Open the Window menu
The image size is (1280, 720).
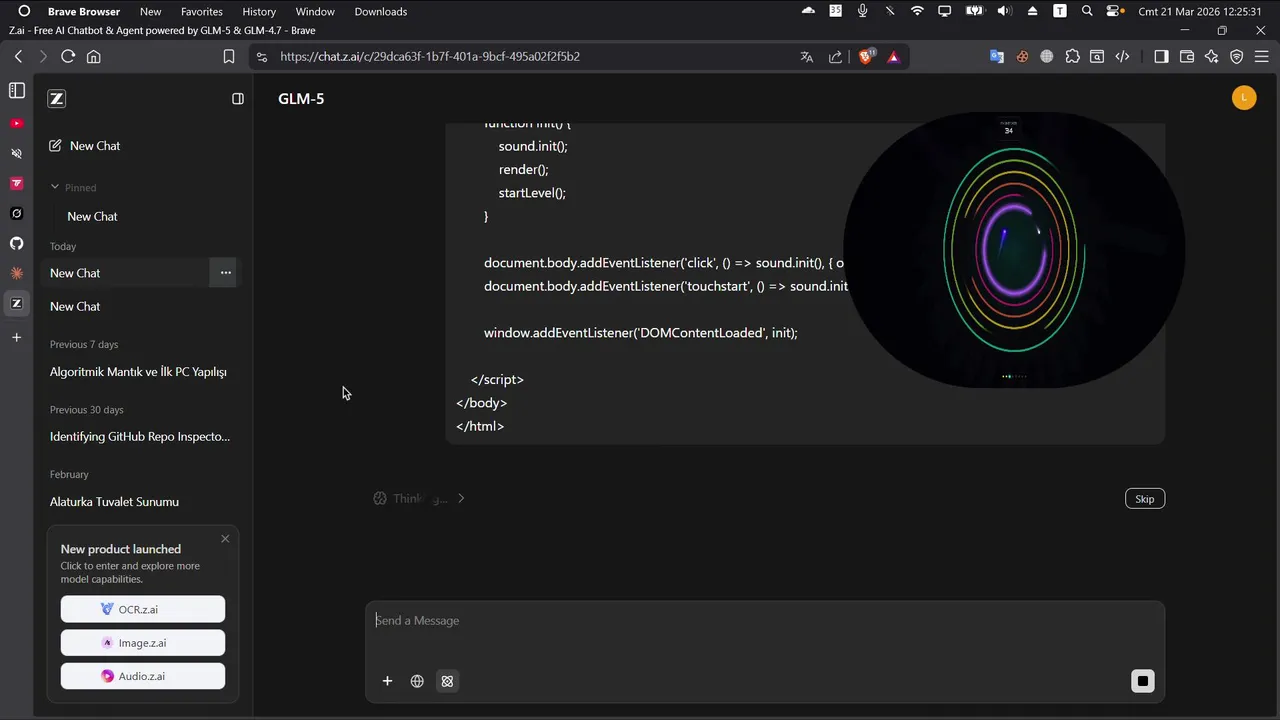point(315,12)
